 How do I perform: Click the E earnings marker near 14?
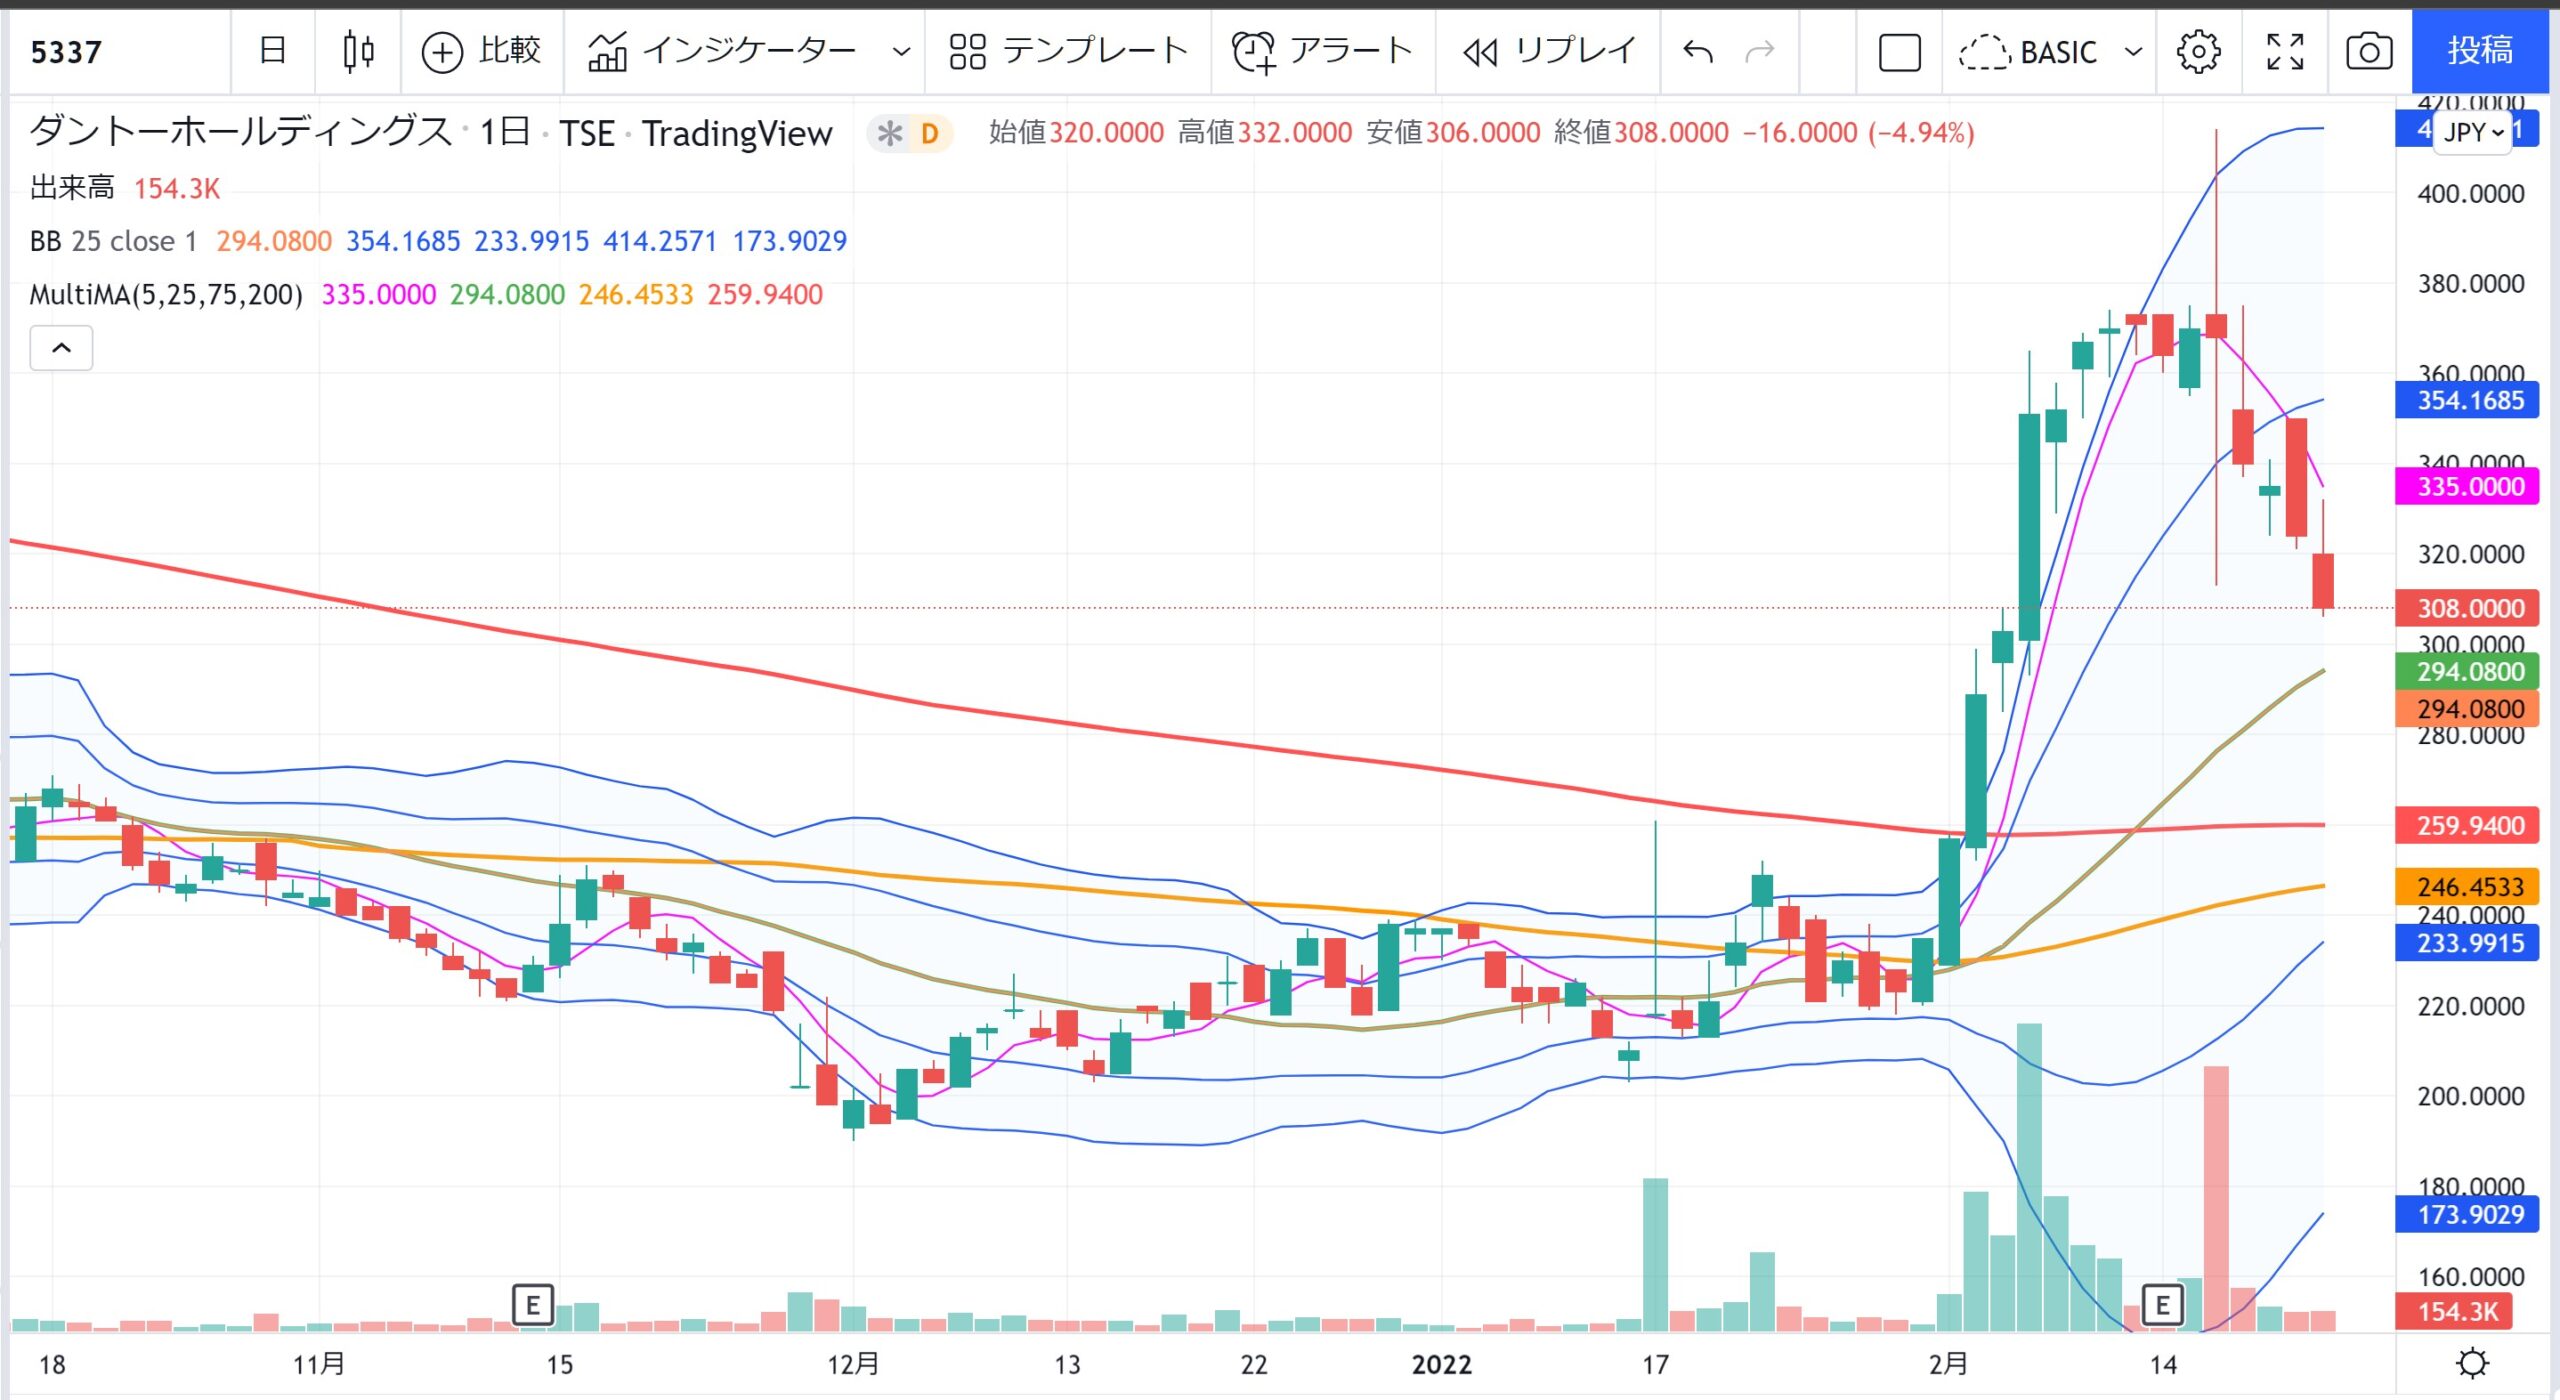[x=2162, y=1305]
